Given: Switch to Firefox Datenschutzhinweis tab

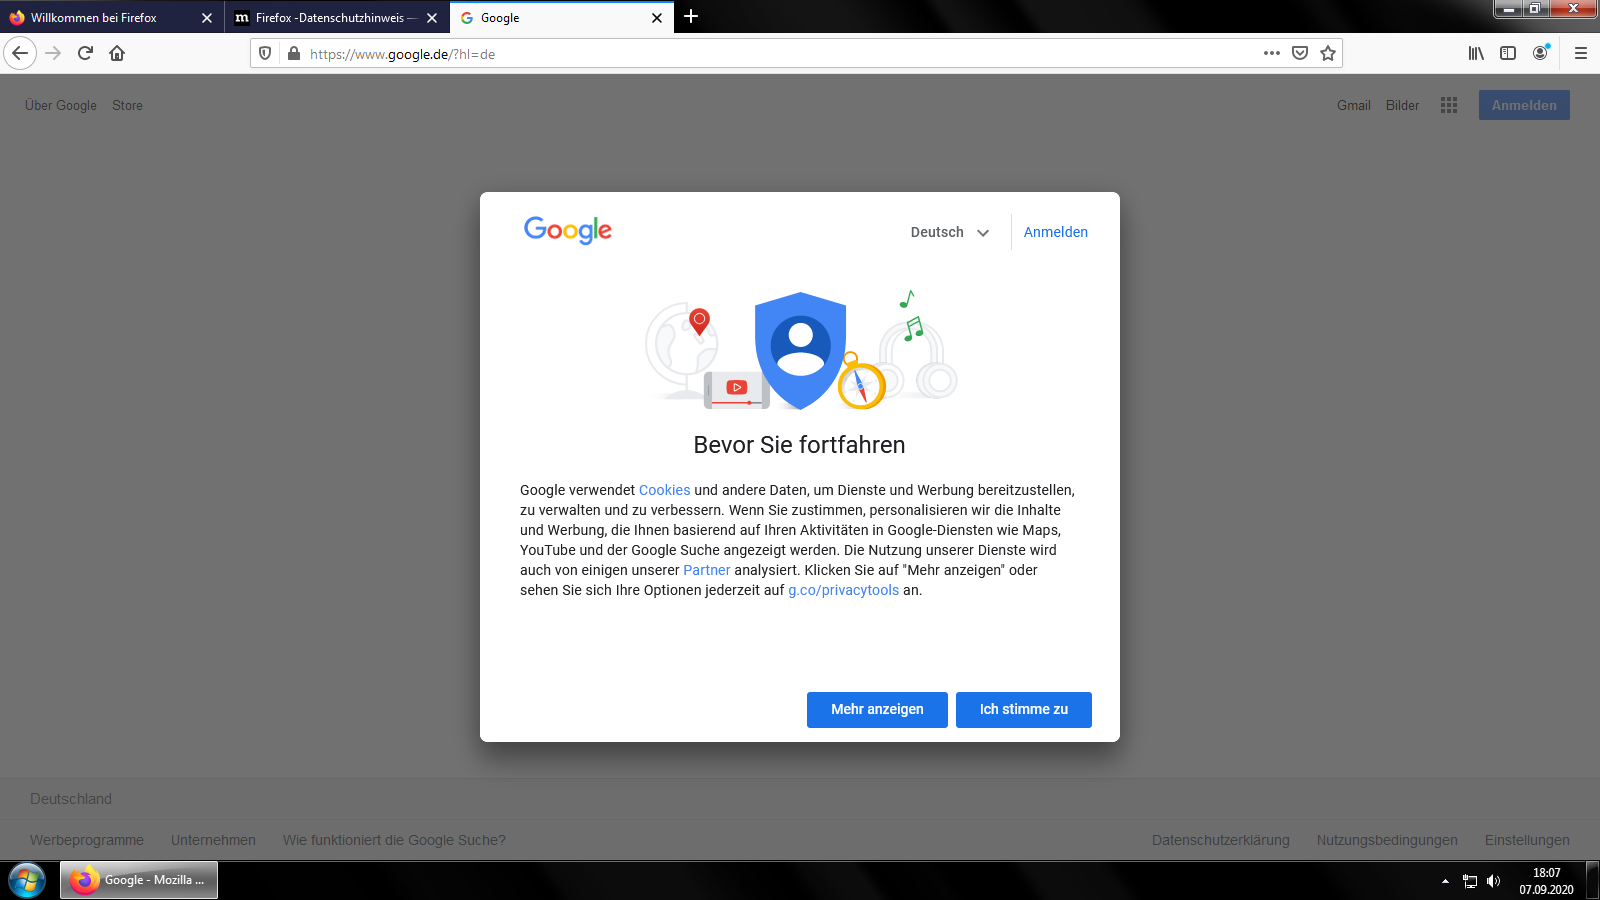Looking at the screenshot, I should click(330, 18).
